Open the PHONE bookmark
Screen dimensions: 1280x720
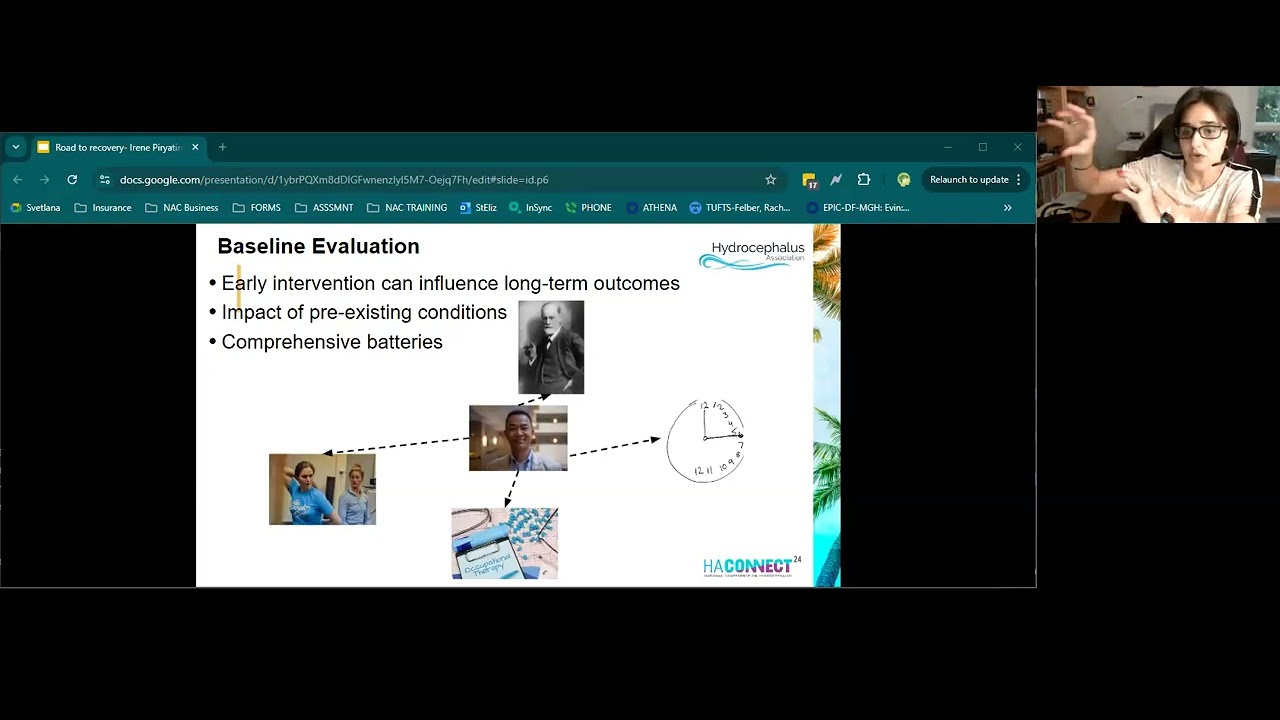point(588,208)
